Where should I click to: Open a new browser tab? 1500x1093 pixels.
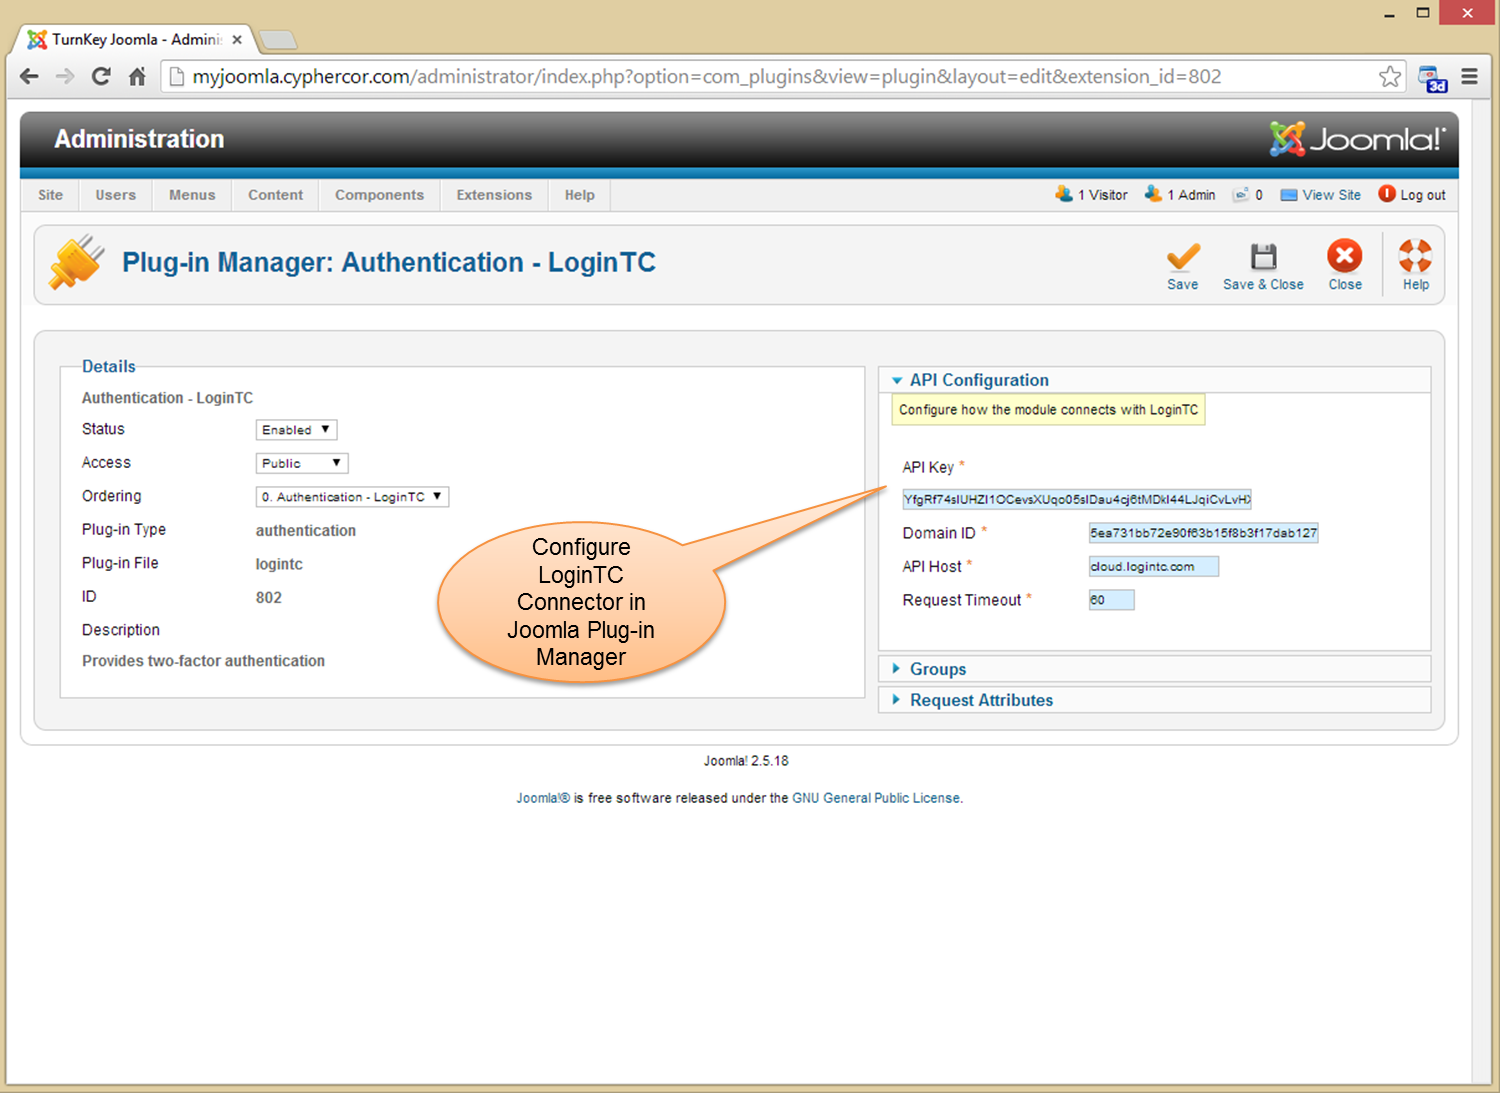[278, 40]
